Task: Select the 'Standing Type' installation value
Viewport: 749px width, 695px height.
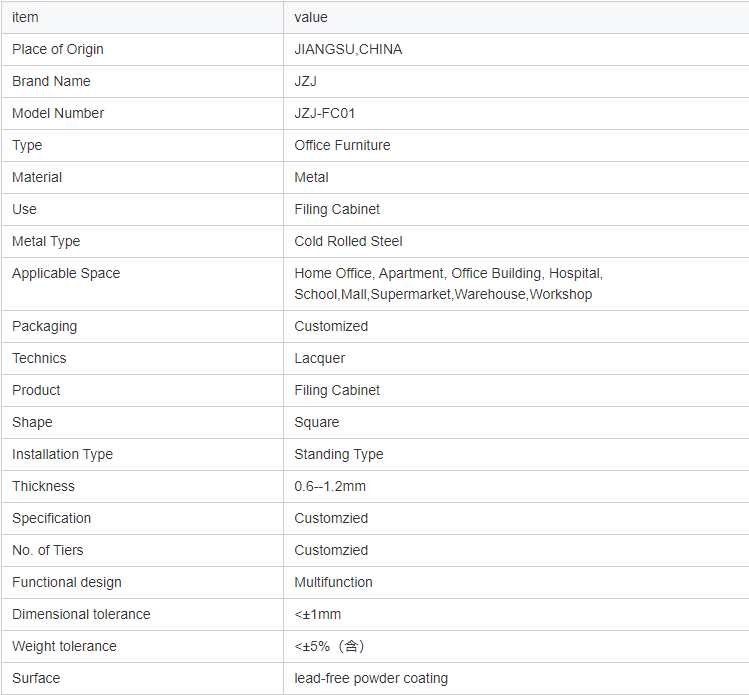Action: pos(339,454)
